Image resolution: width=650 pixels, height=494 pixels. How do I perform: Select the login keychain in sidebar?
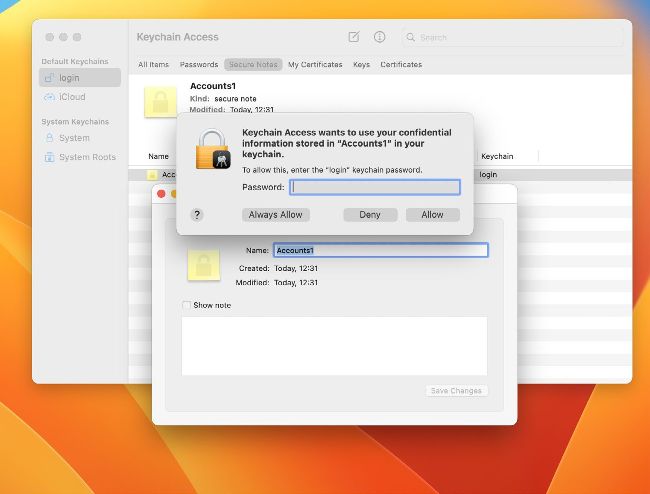tap(69, 78)
